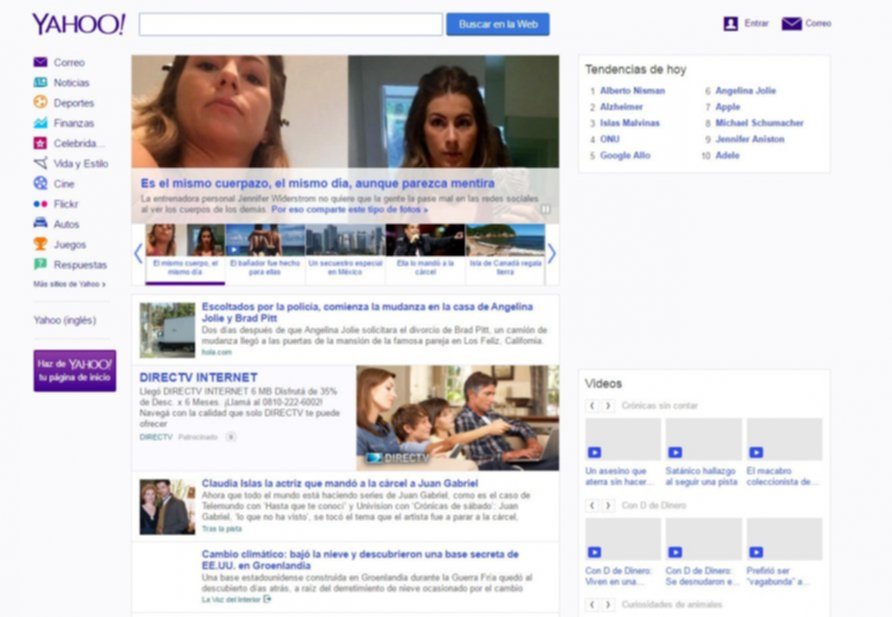
Task: Click the 'Por eso comparte este tipo de fotos' link
Action: pyautogui.click(x=349, y=209)
